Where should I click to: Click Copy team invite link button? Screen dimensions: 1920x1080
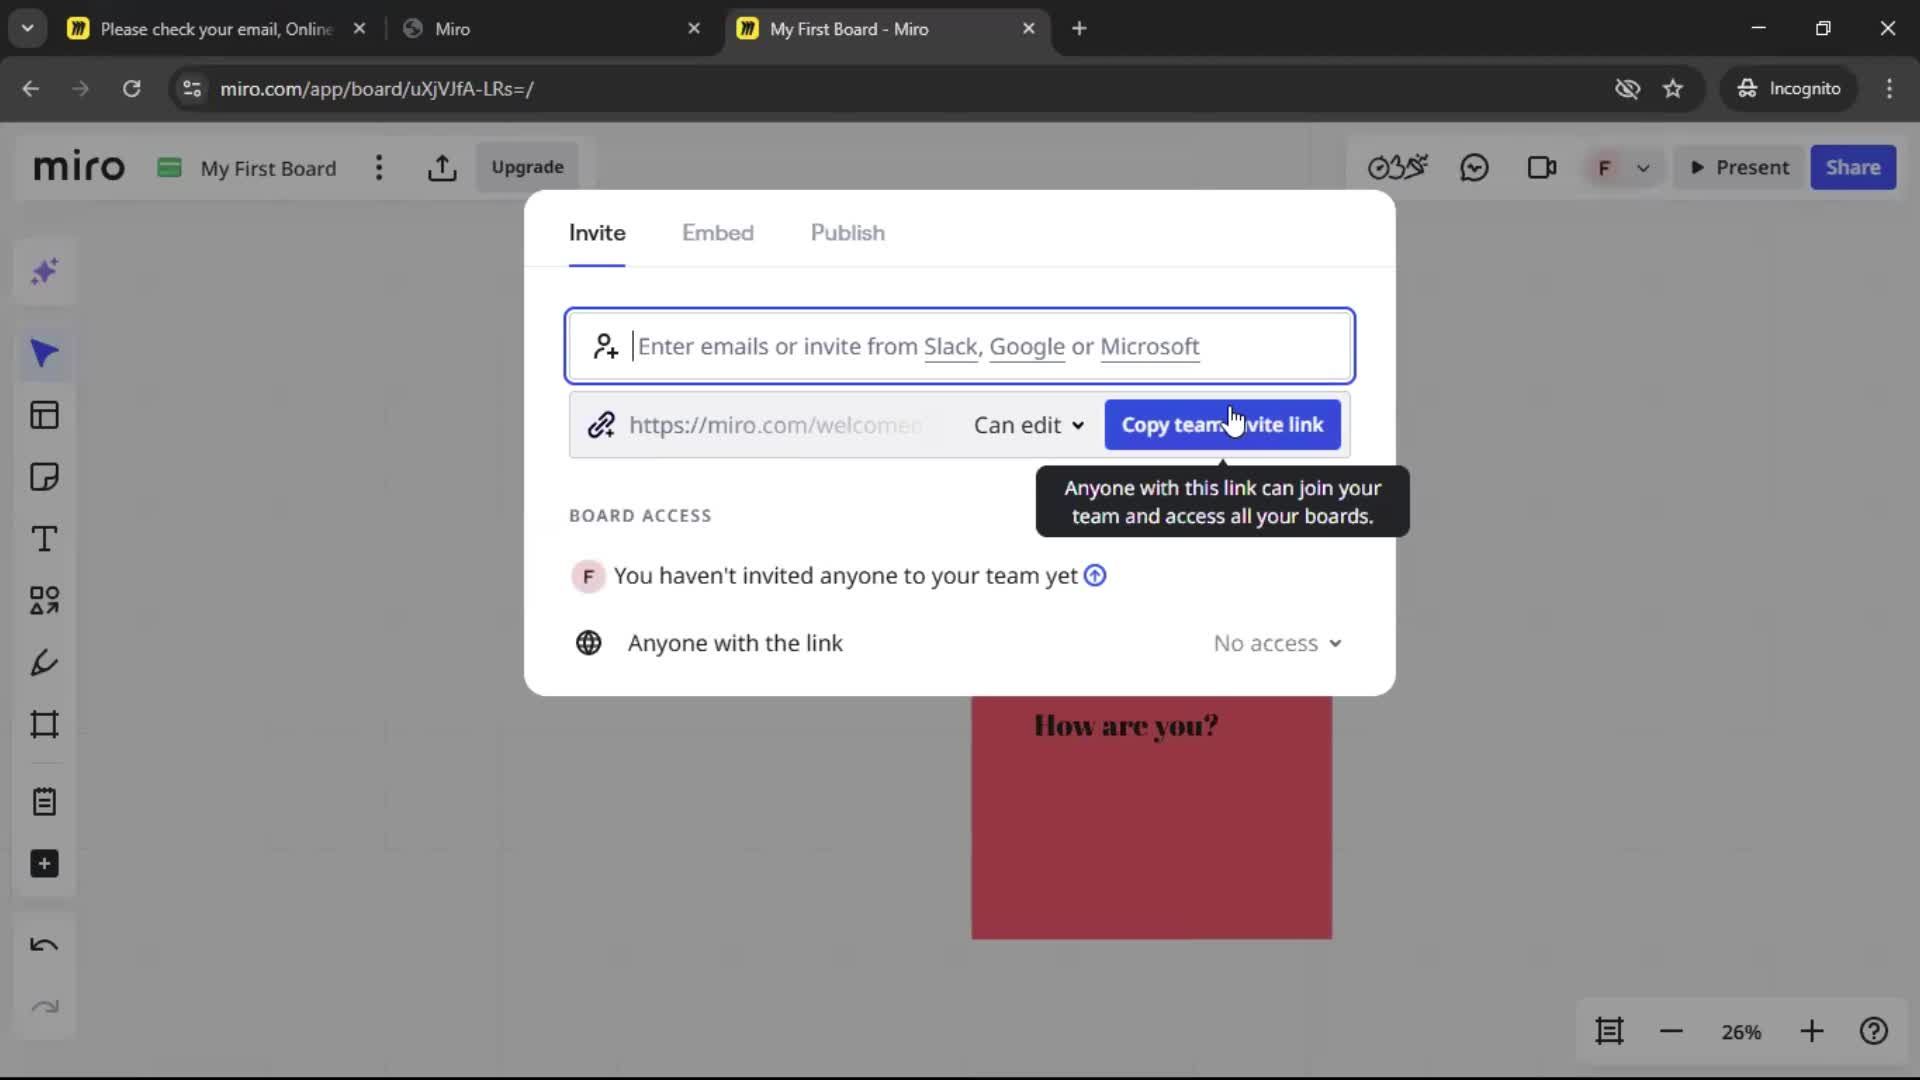coord(1222,425)
